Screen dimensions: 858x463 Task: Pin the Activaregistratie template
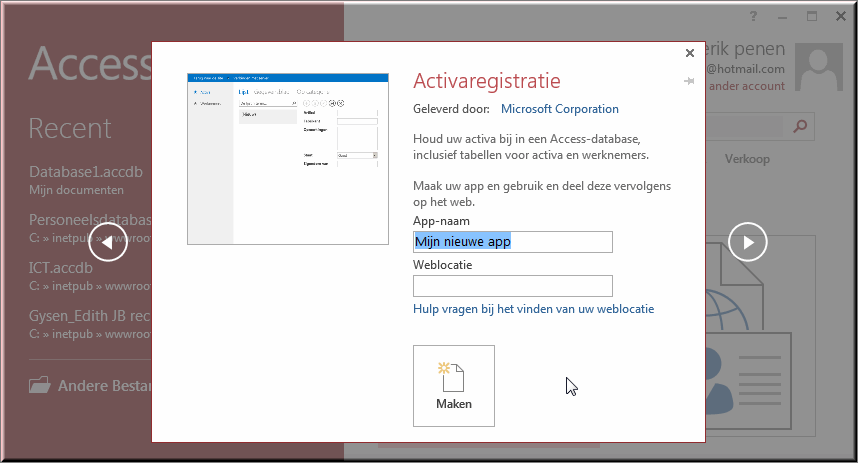[689, 81]
